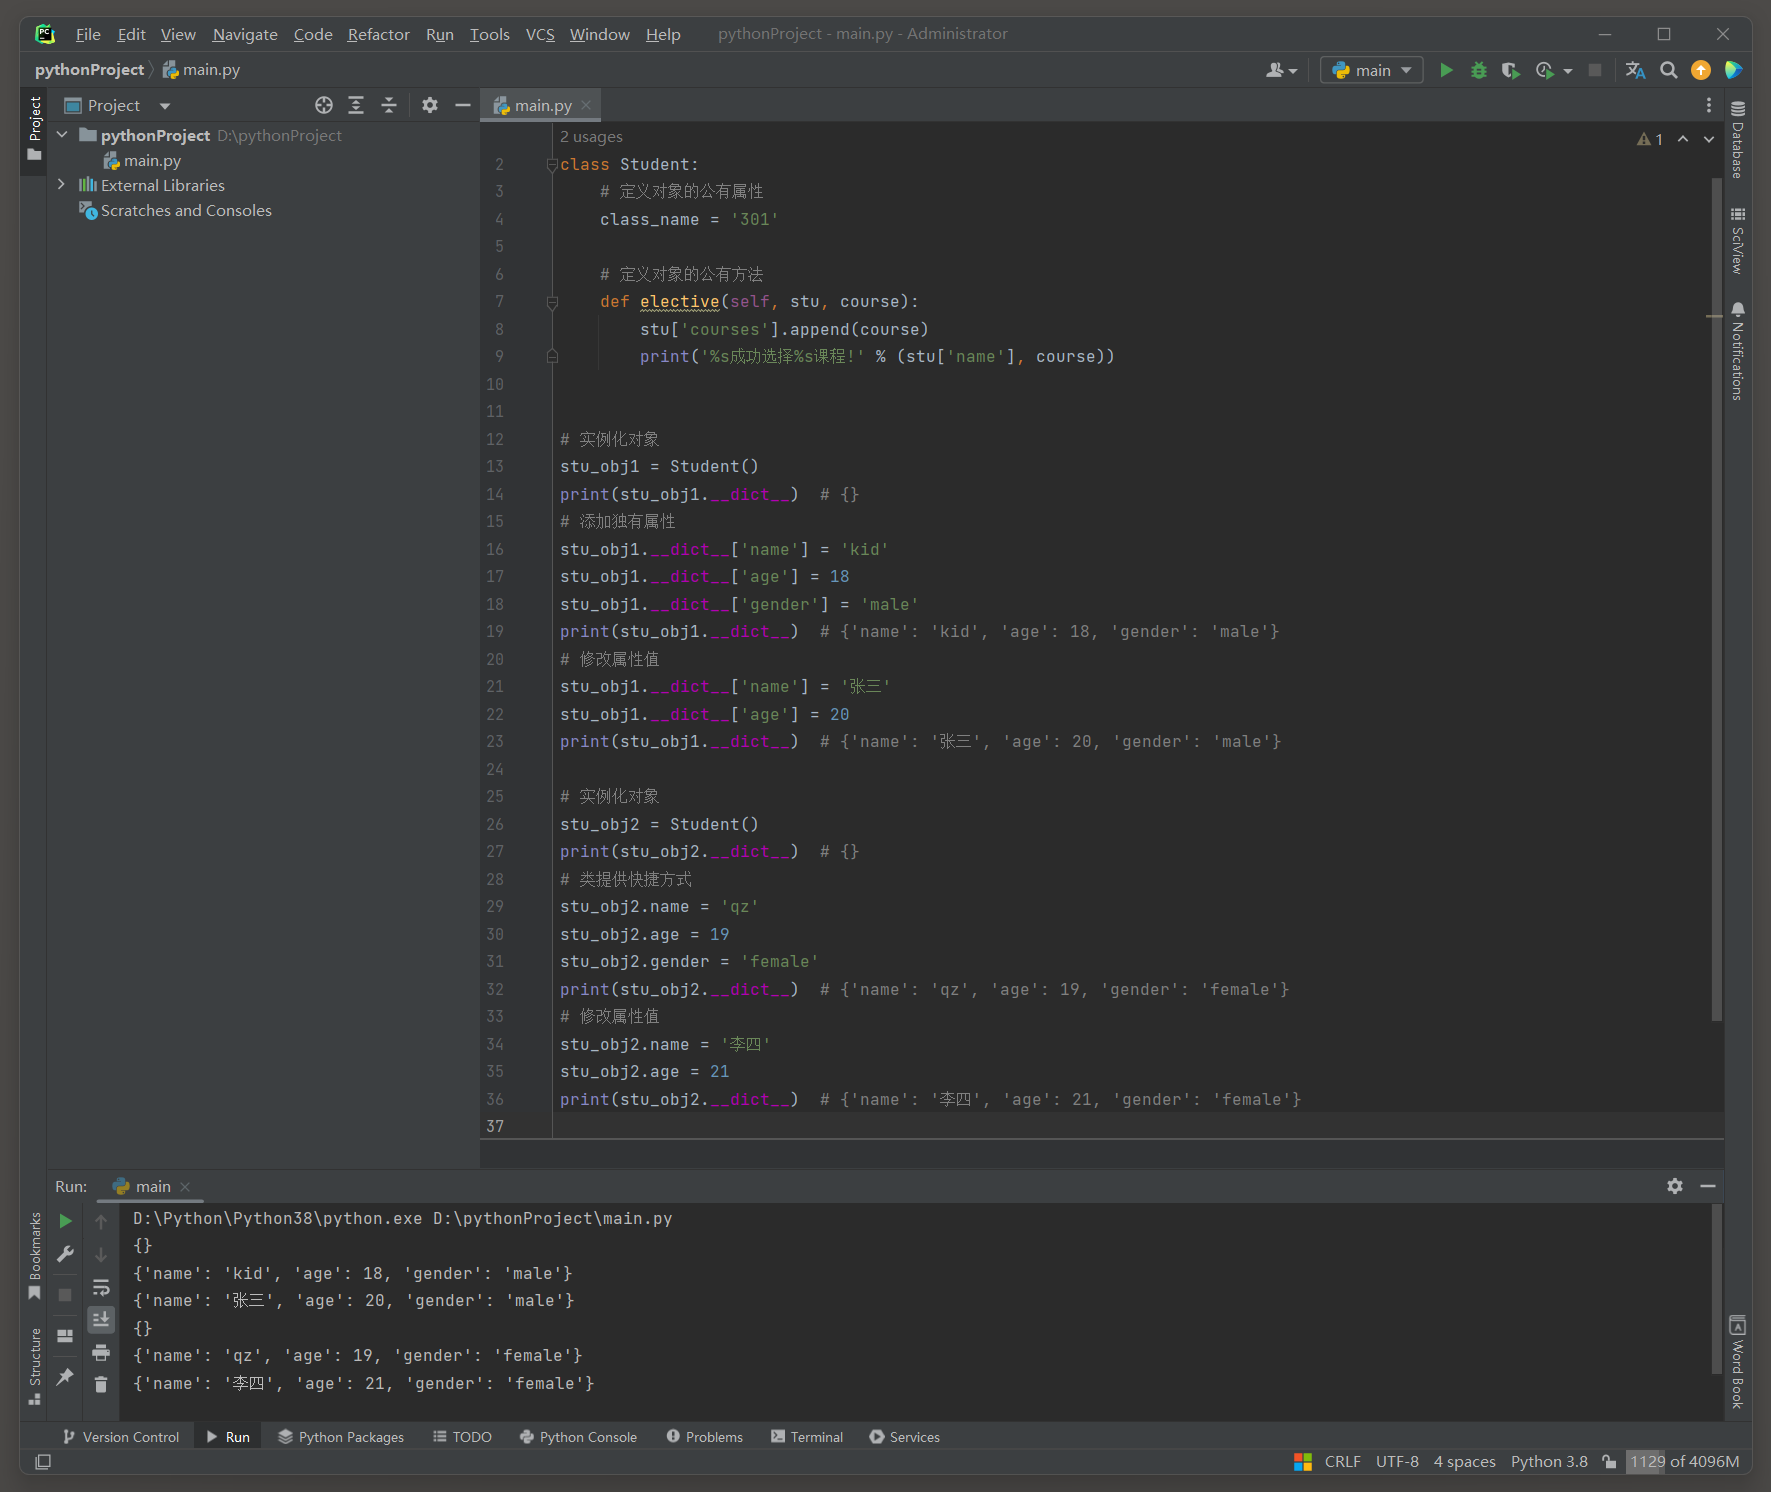Open the File menu

pos(88,34)
